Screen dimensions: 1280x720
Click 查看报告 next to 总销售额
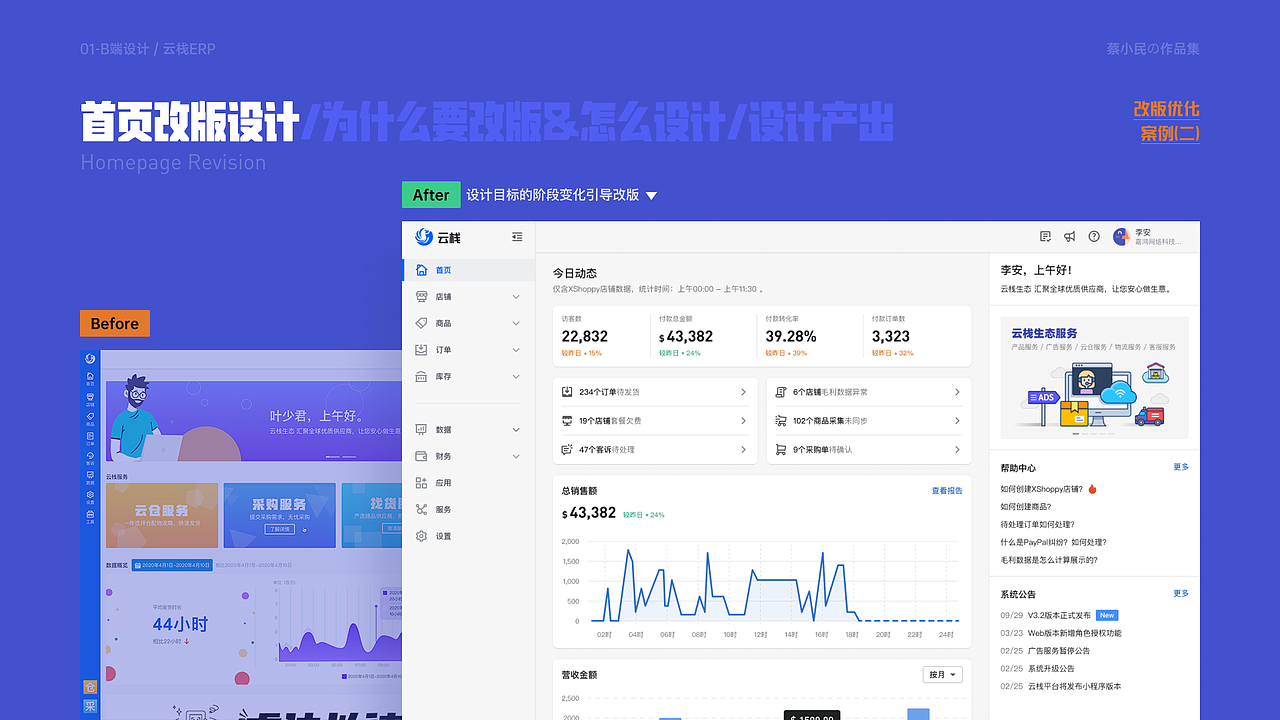(x=945, y=491)
